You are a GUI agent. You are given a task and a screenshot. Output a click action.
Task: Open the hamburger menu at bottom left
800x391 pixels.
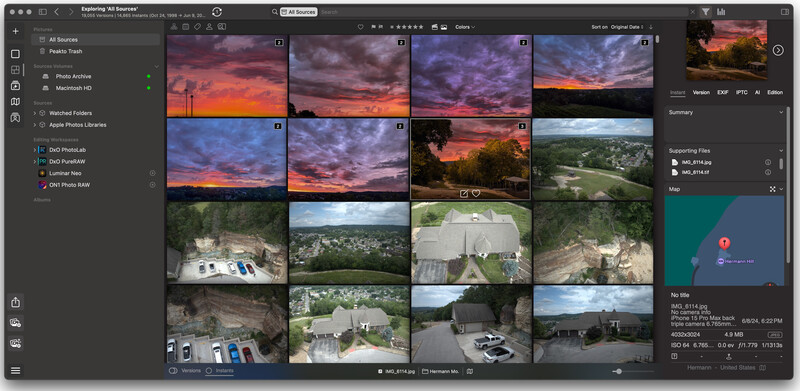point(15,370)
